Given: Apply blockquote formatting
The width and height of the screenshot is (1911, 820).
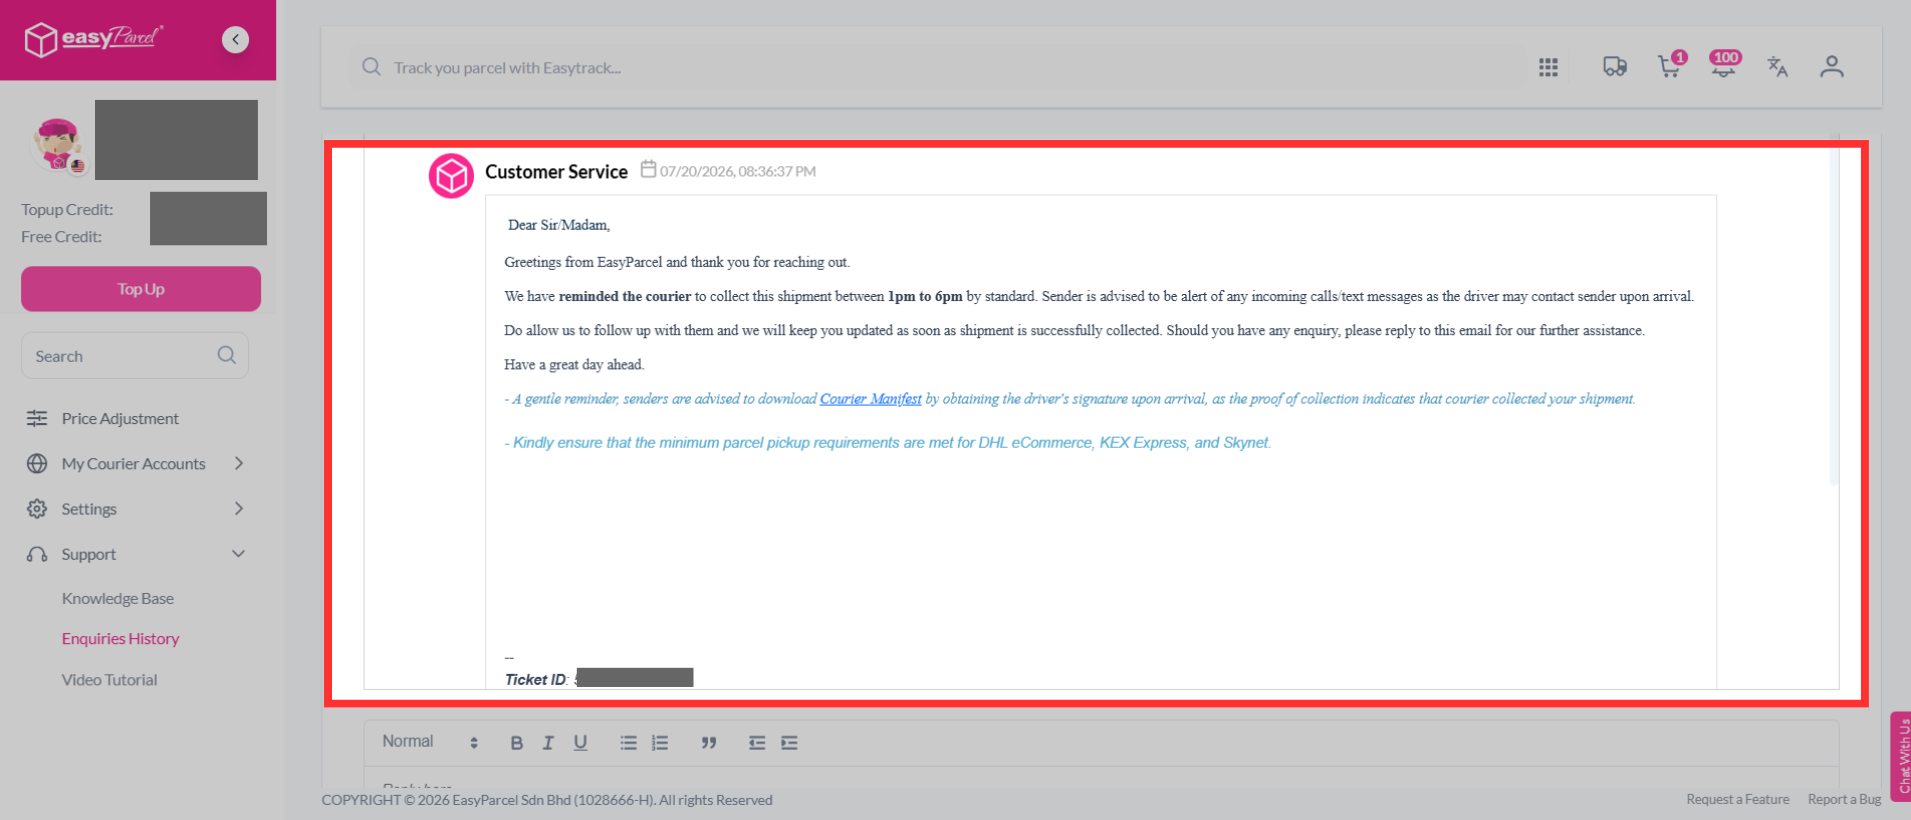Looking at the screenshot, I should pos(709,743).
